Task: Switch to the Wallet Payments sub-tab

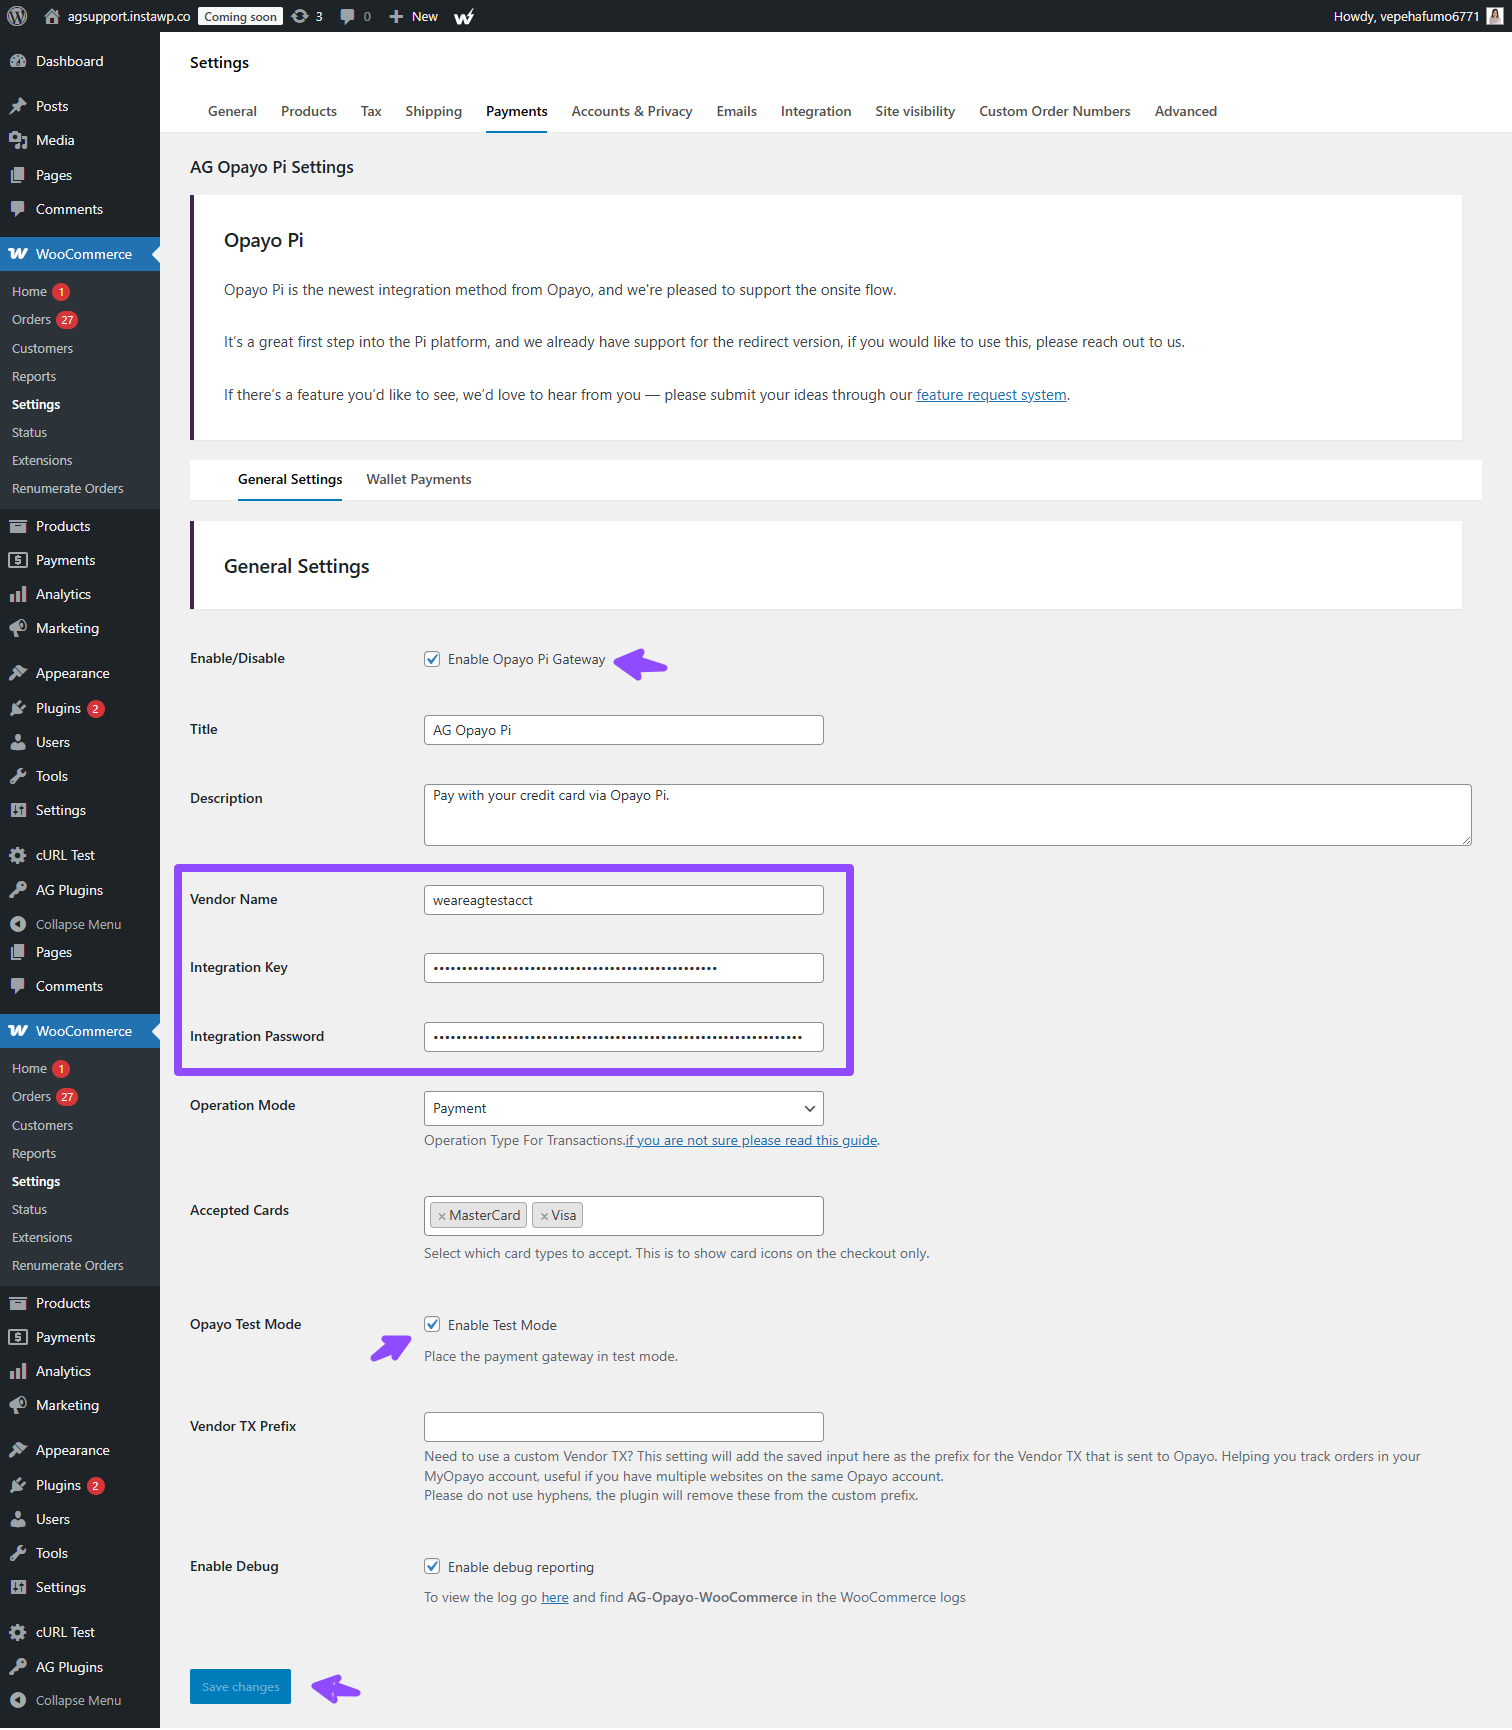Action: point(419,479)
